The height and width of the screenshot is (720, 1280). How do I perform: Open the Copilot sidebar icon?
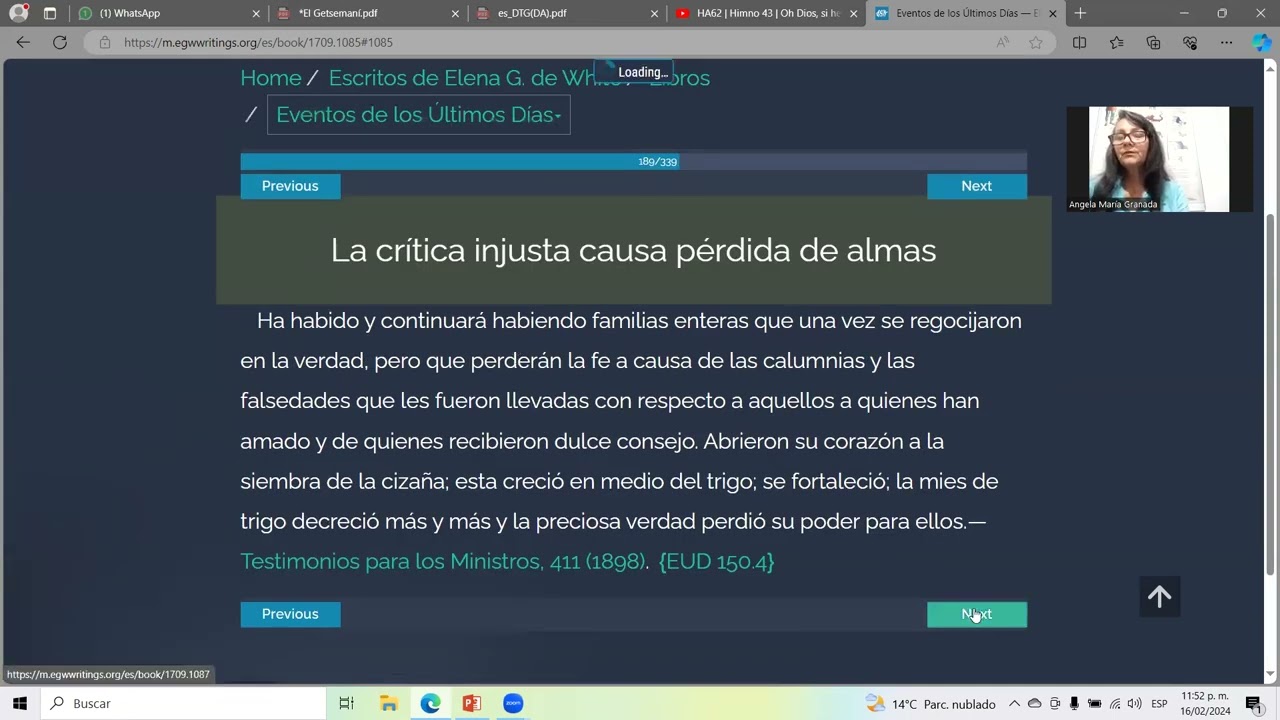(1262, 42)
